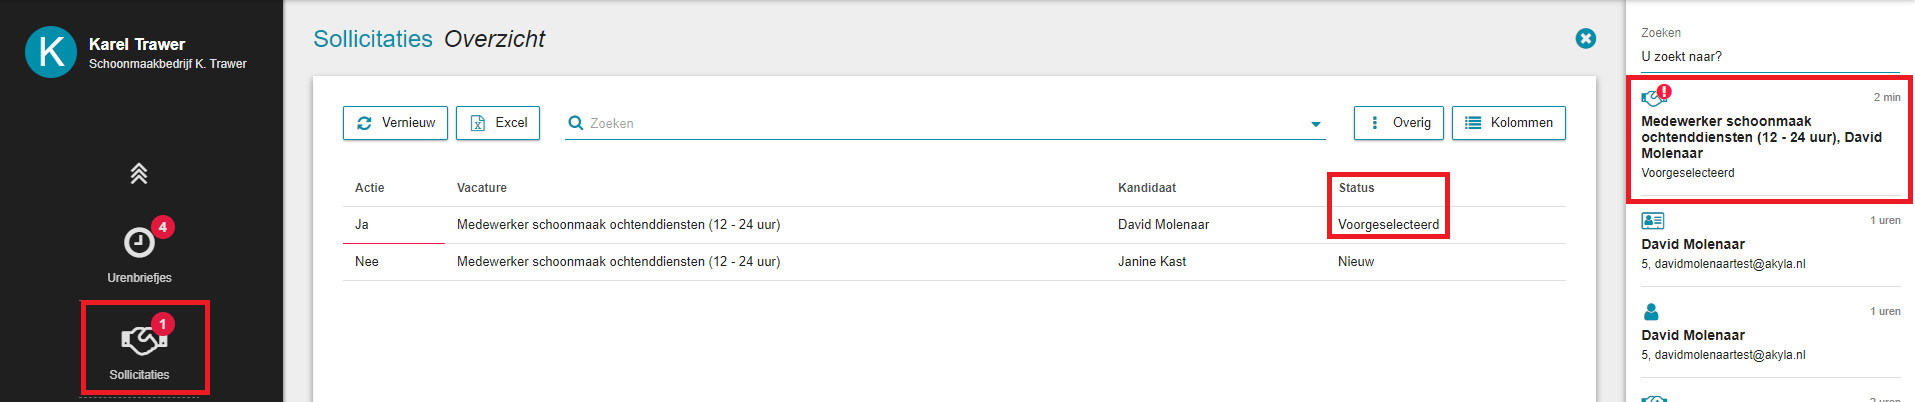Click the contact card icon for David Molenaar
This screenshot has height=402, width=1915.
[1653, 220]
